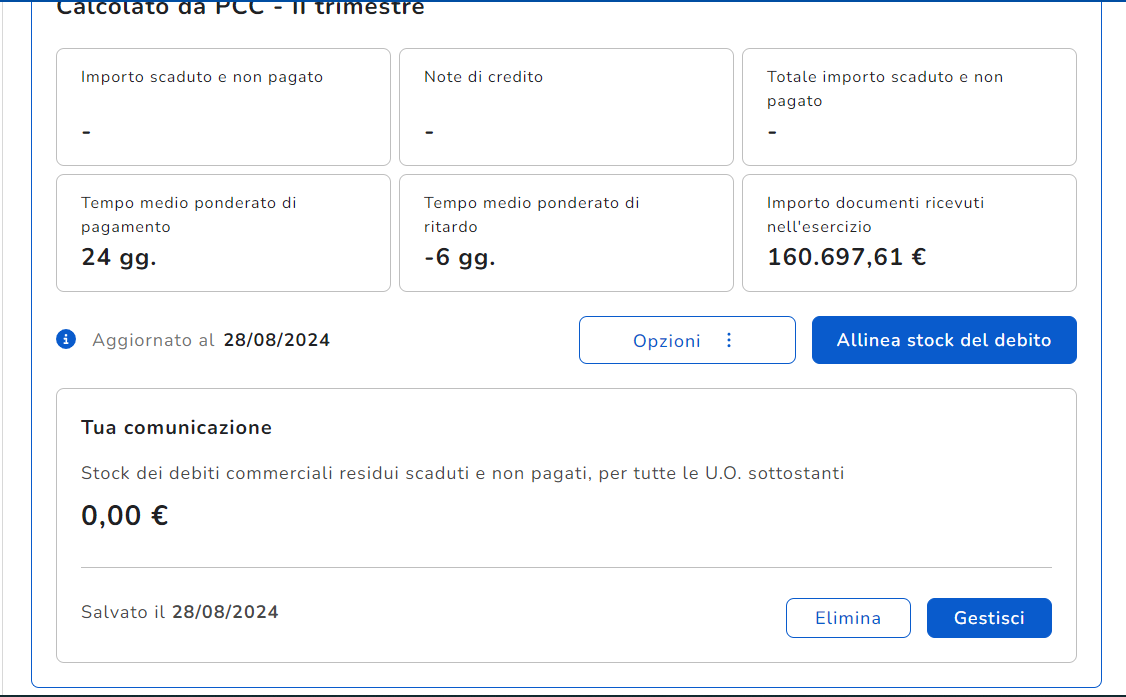Click the Importo documenti ricevuti nell'esercizio label
This screenshot has height=697, width=1126.
click(x=875, y=214)
